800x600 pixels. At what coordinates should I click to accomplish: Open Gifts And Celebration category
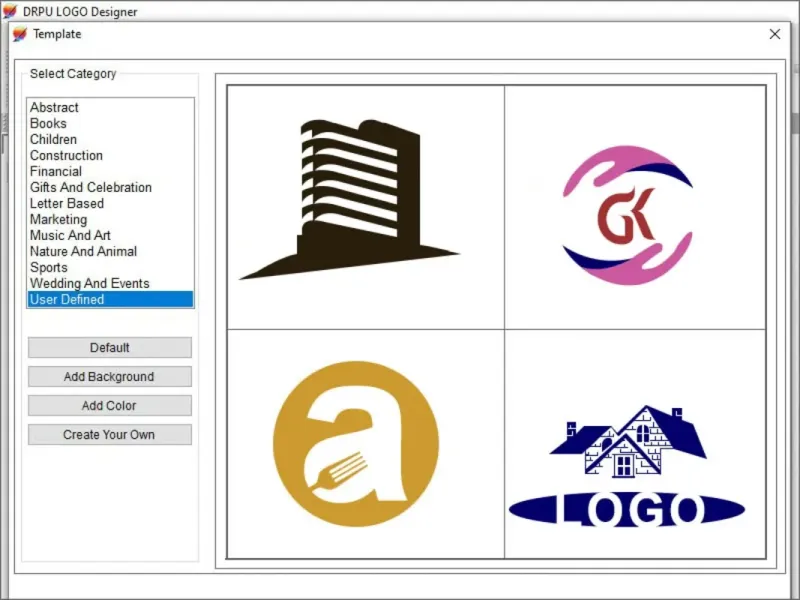point(110,187)
